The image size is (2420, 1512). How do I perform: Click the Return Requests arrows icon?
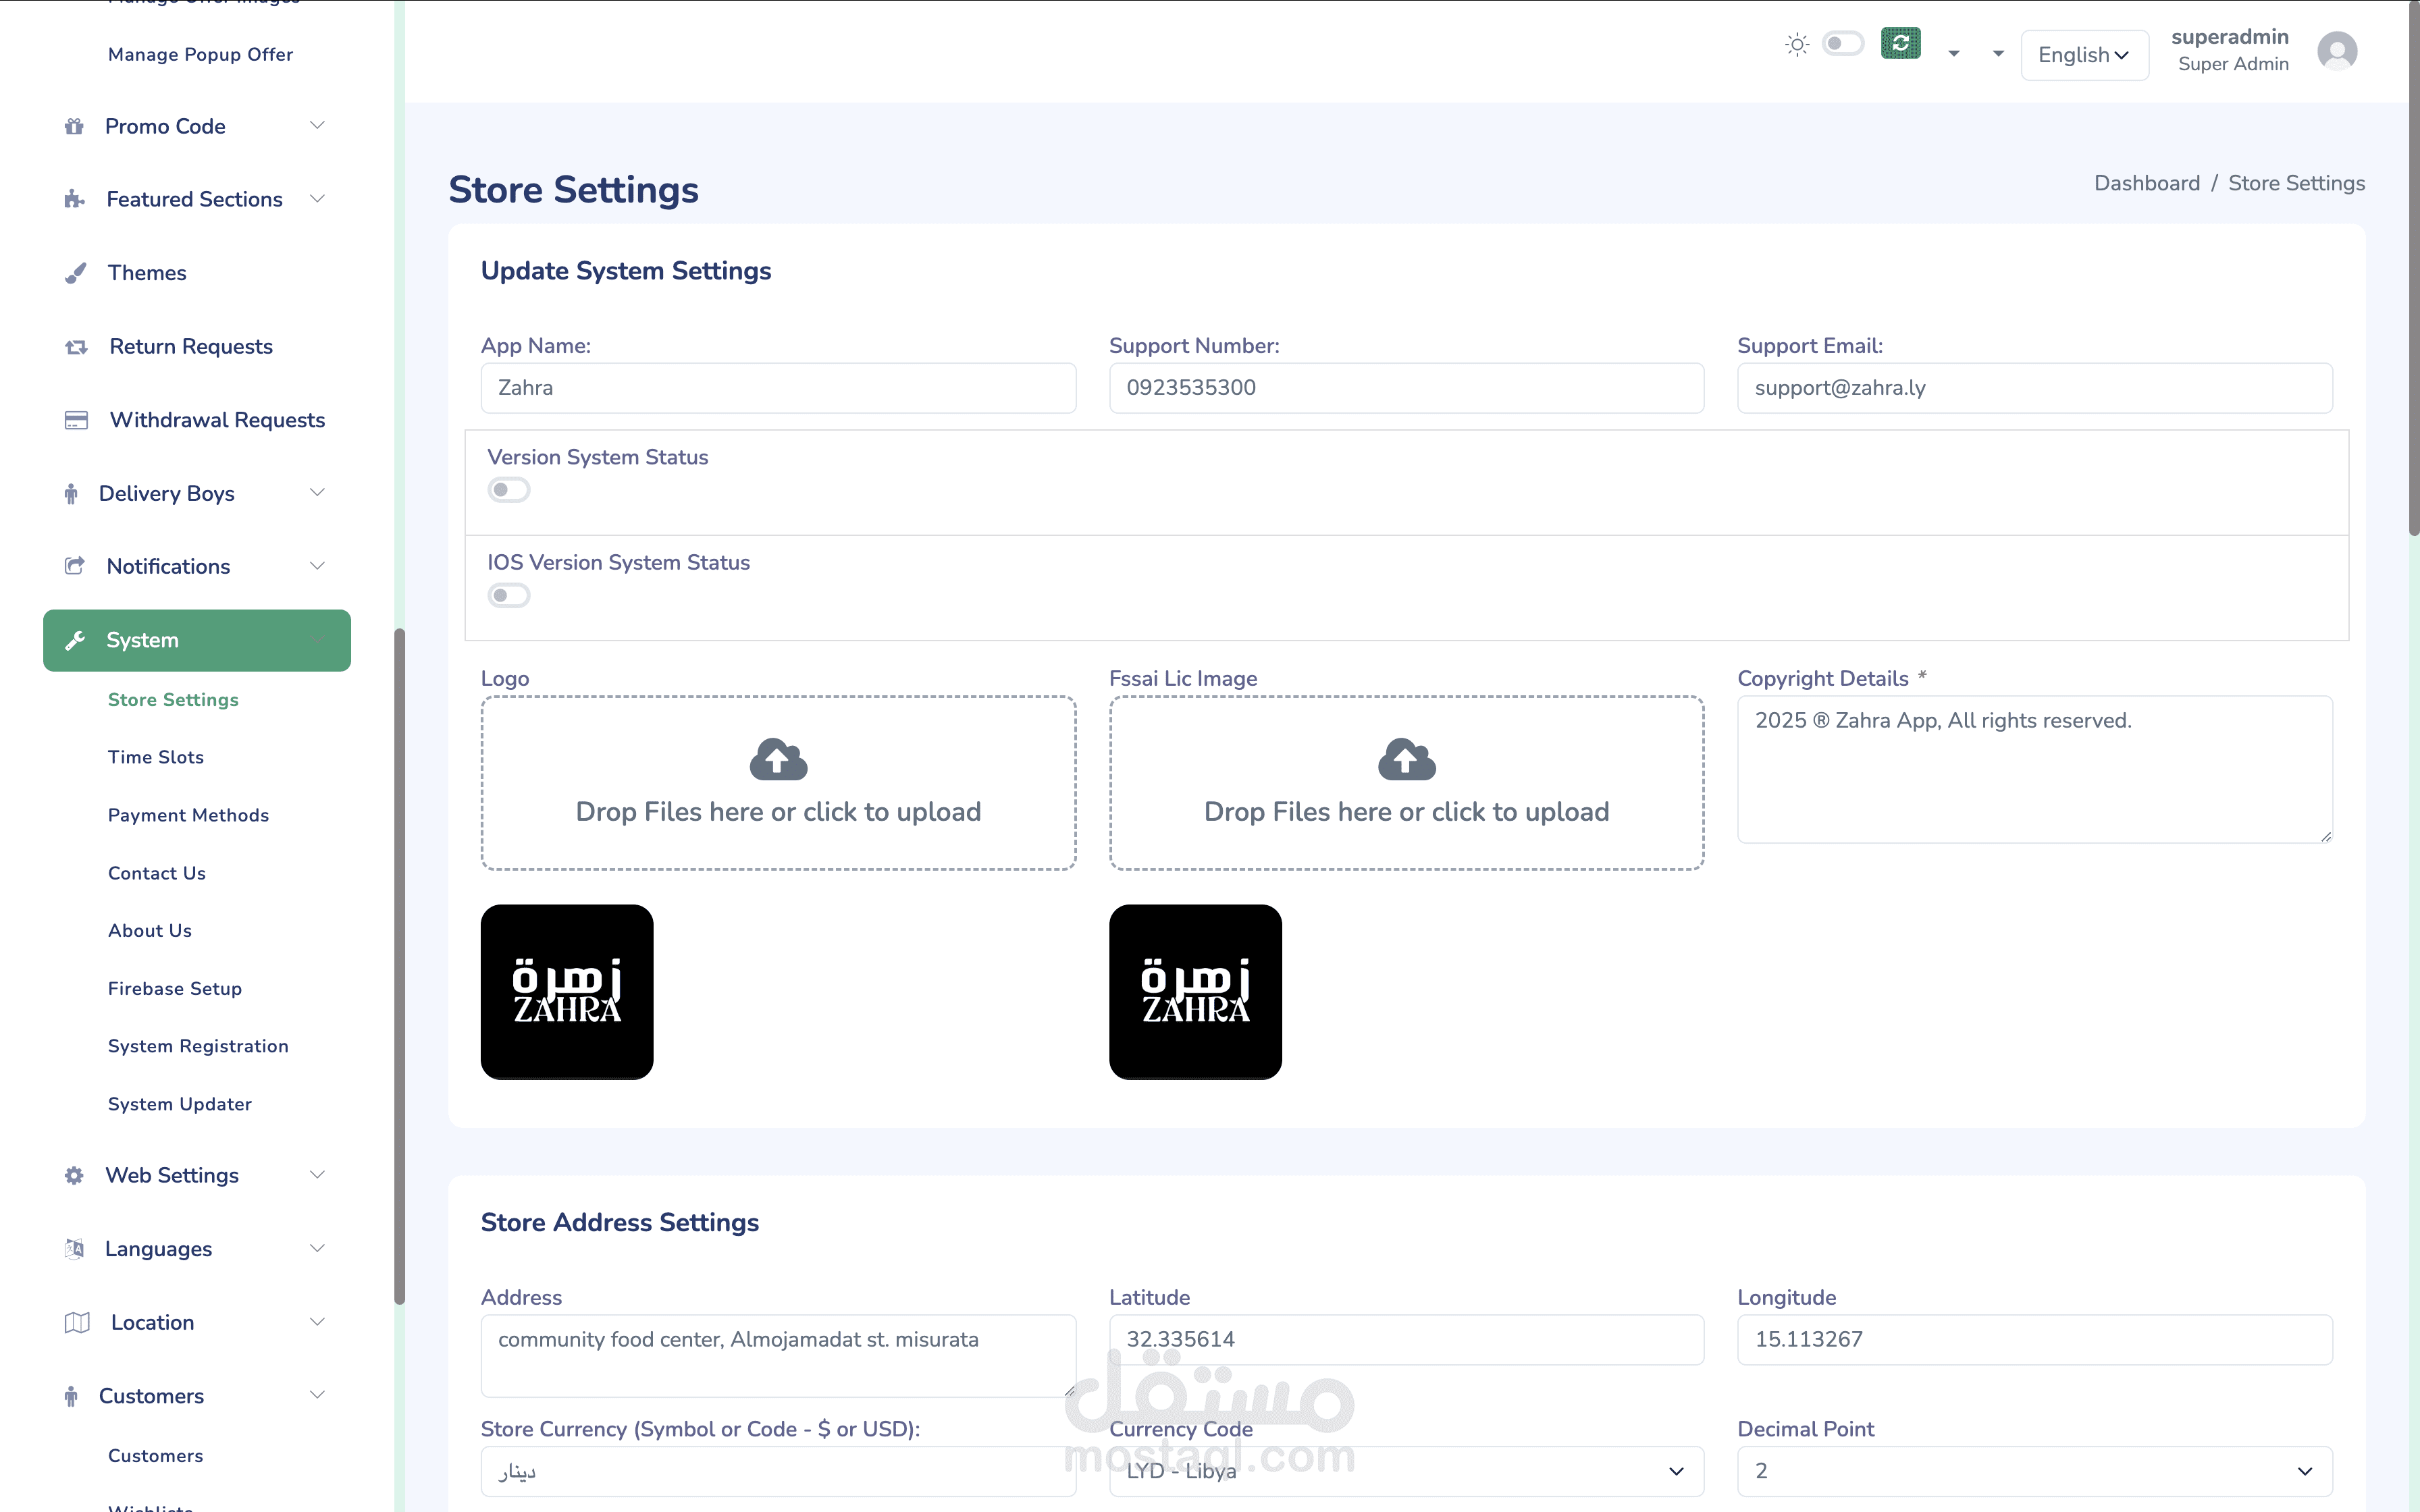point(76,347)
